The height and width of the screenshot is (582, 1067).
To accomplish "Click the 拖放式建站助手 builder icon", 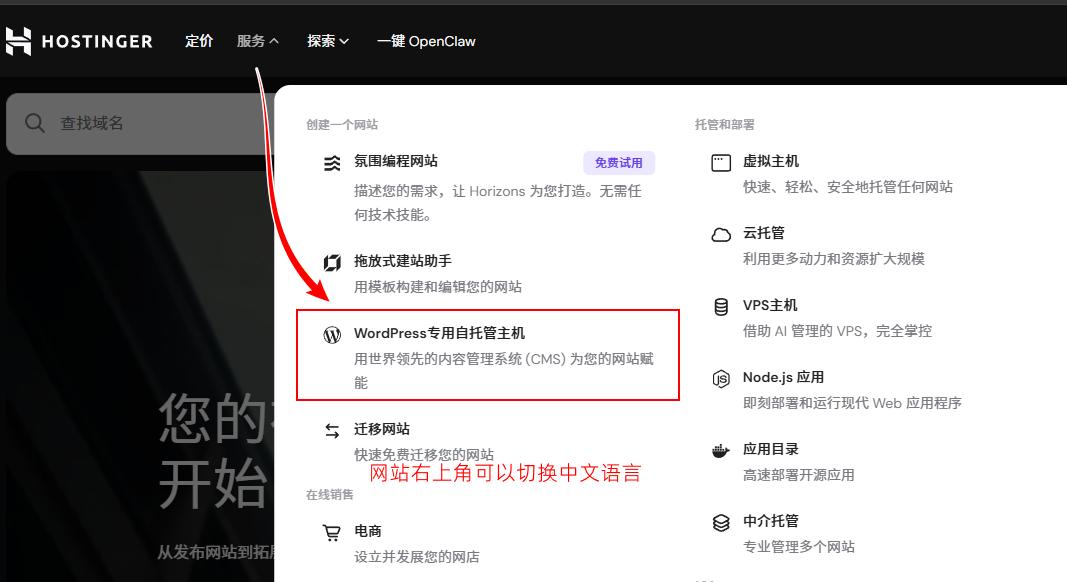I will coord(332,263).
